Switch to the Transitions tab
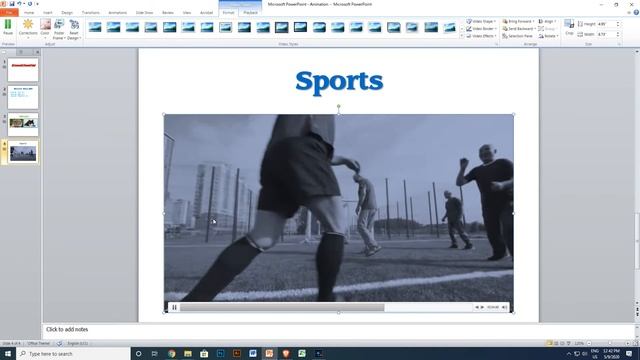This screenshot has height=360, width=640. 91,13
